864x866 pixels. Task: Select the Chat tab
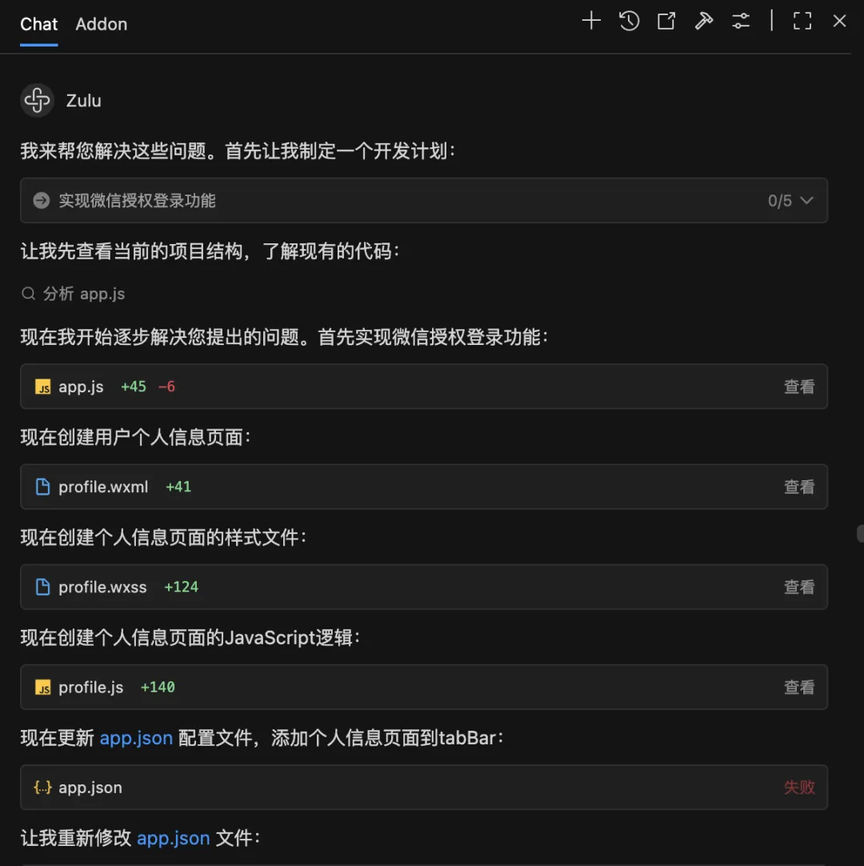(x=39, y=24)
